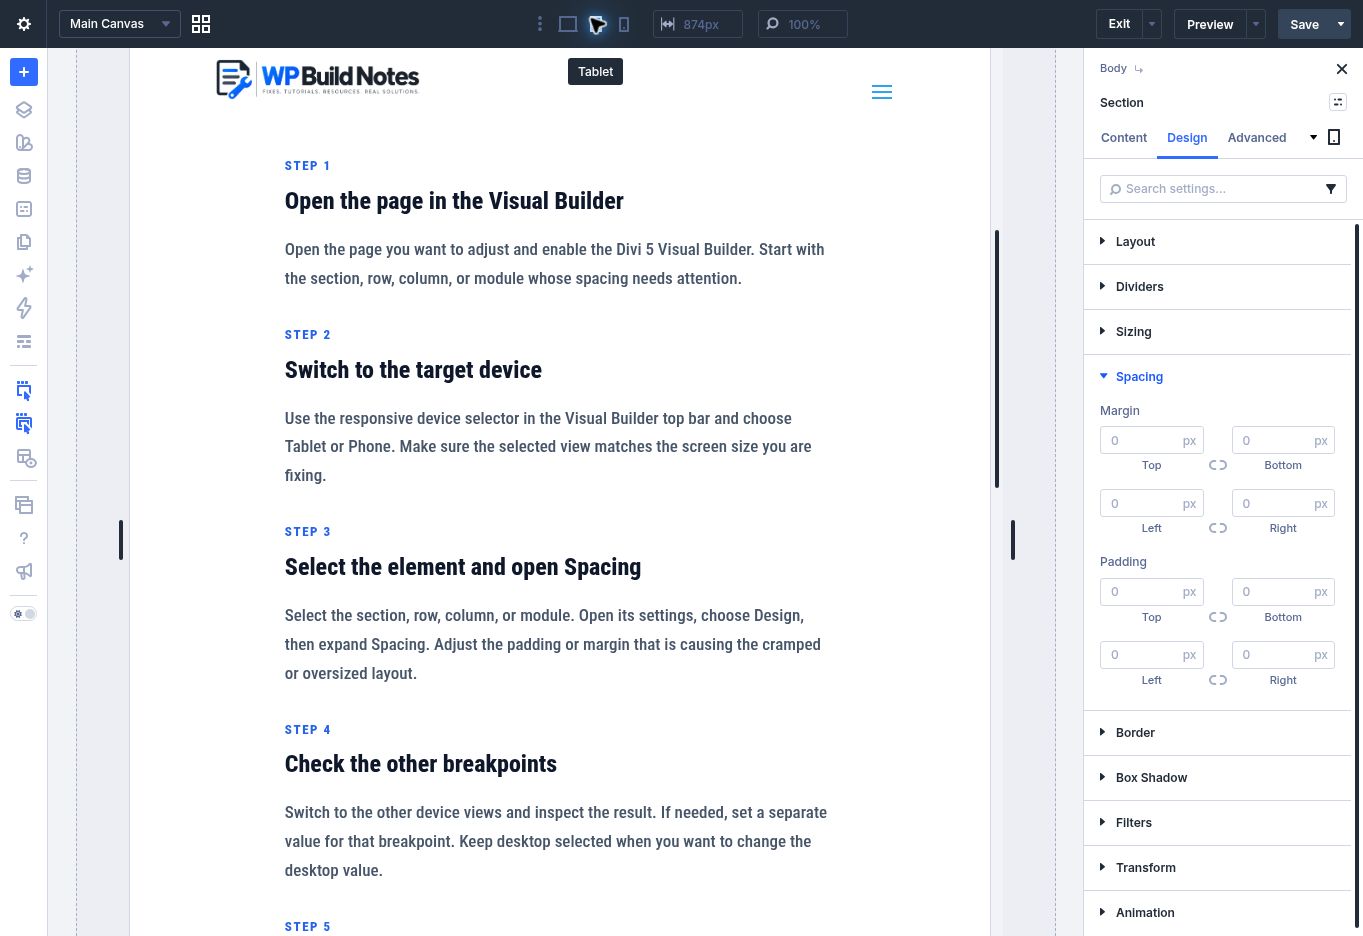Close the Section settings panel
The height and width of the screenshot is (936, 1363).
pos(1342,69)
